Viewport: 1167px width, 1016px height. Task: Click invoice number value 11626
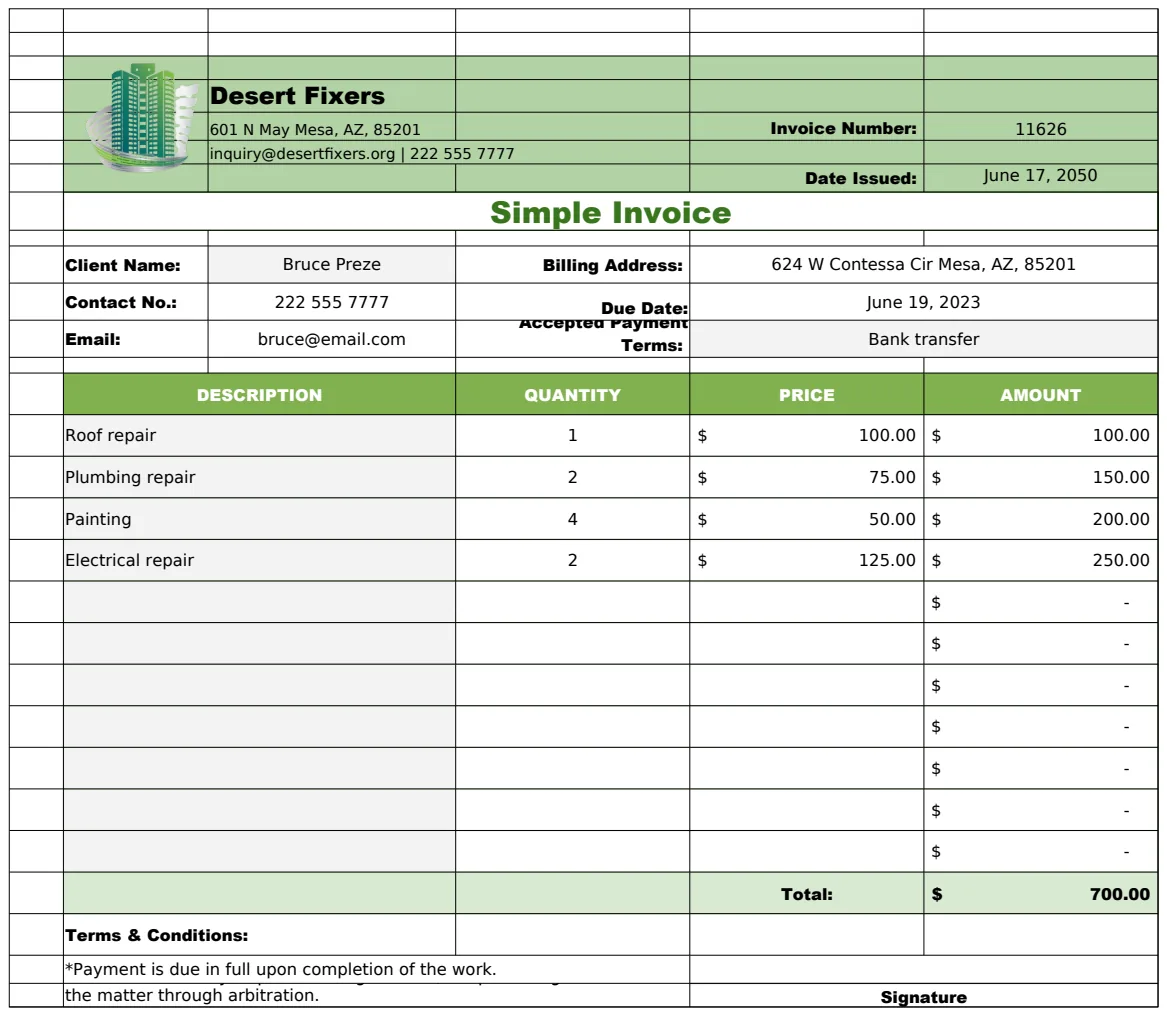(x=1040, y=130)
